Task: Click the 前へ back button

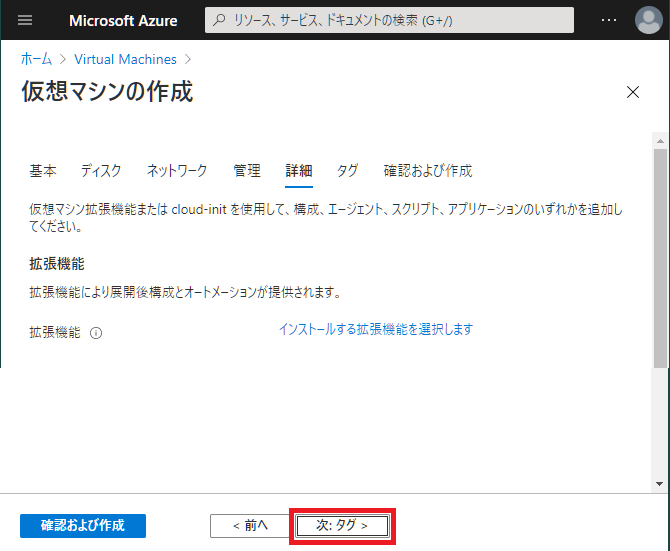Action: [x=249, y=525]
